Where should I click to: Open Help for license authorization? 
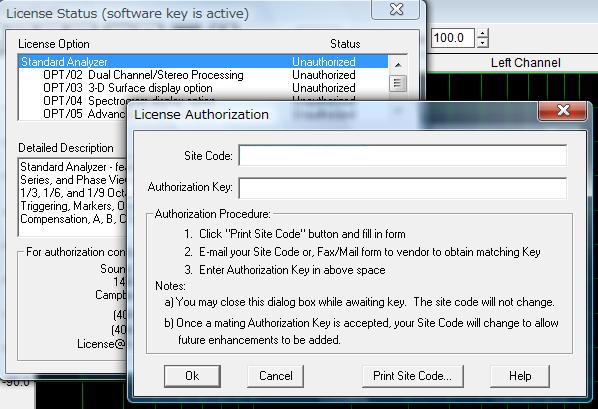(x=520, y=376)
